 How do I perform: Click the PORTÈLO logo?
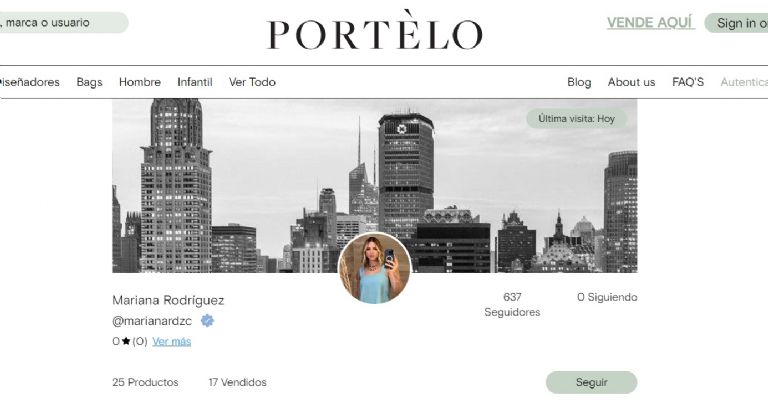(x=375, y=31)
